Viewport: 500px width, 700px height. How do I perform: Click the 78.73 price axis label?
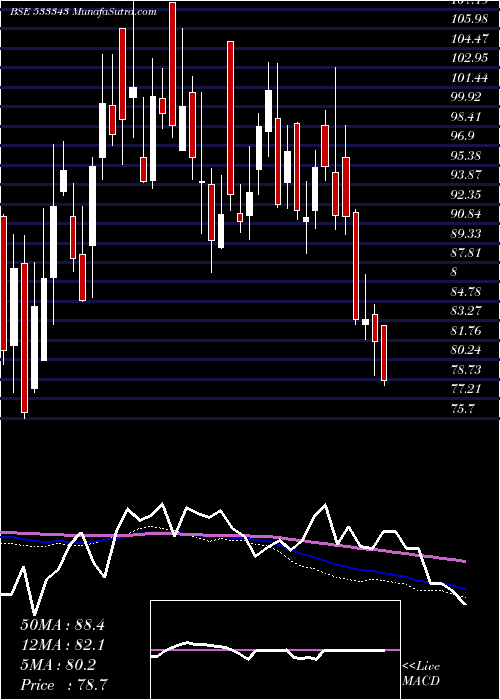tap(468, 370)
